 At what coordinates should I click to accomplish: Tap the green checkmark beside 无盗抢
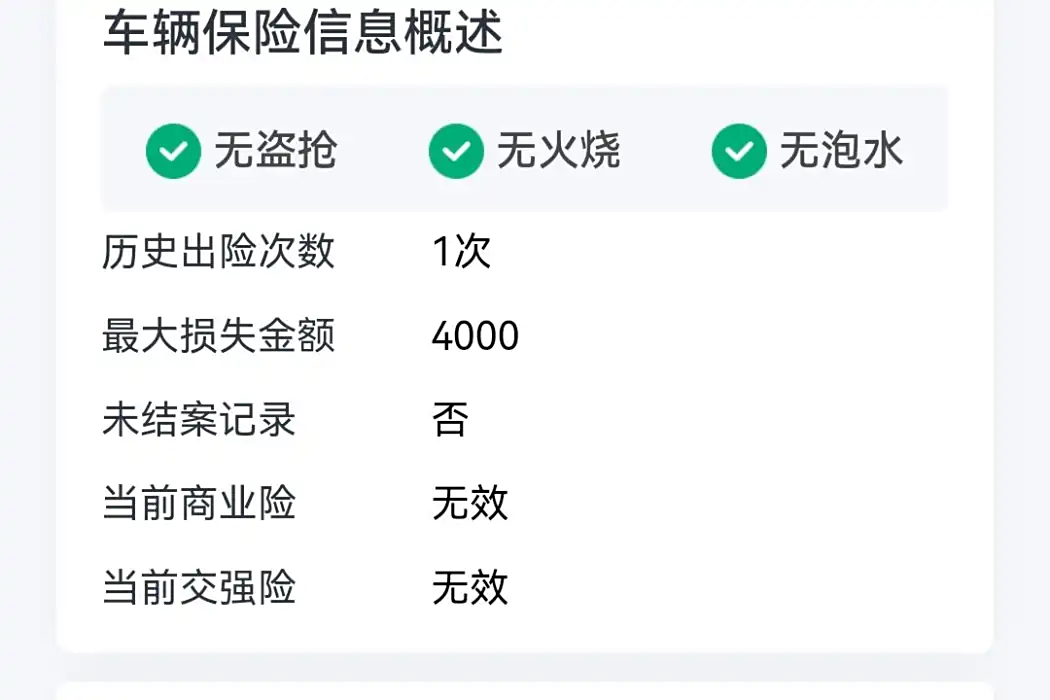tap(173, 151)
